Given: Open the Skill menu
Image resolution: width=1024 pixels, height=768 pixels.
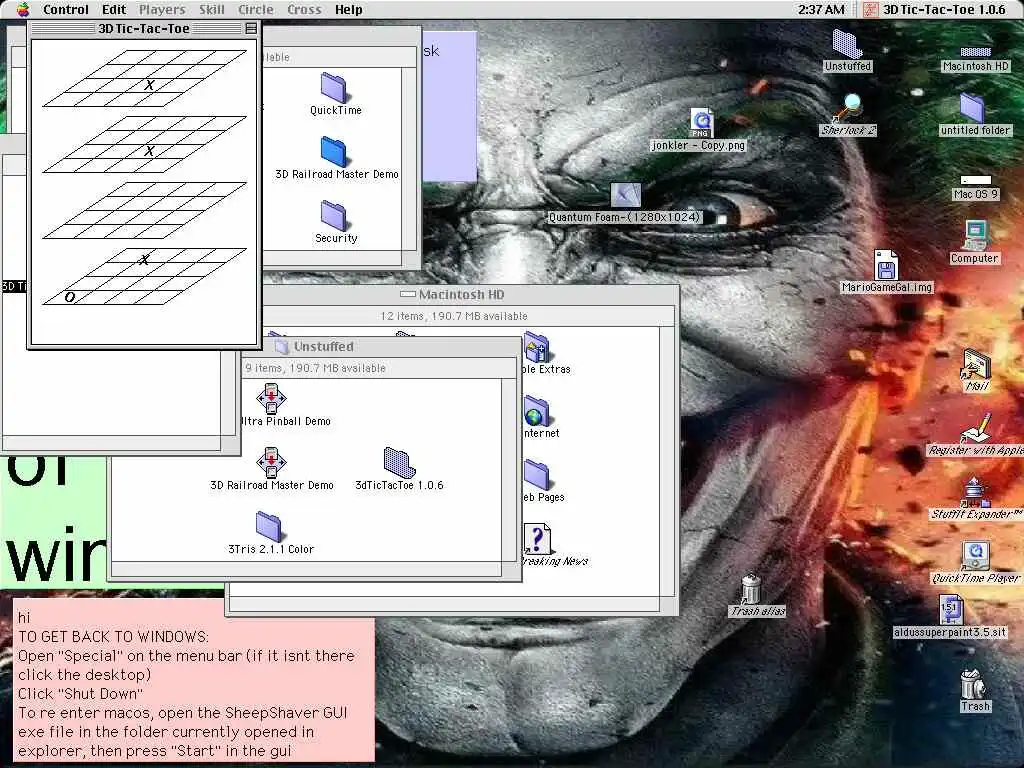Looking at the screenshot, I should pos(212,10).
